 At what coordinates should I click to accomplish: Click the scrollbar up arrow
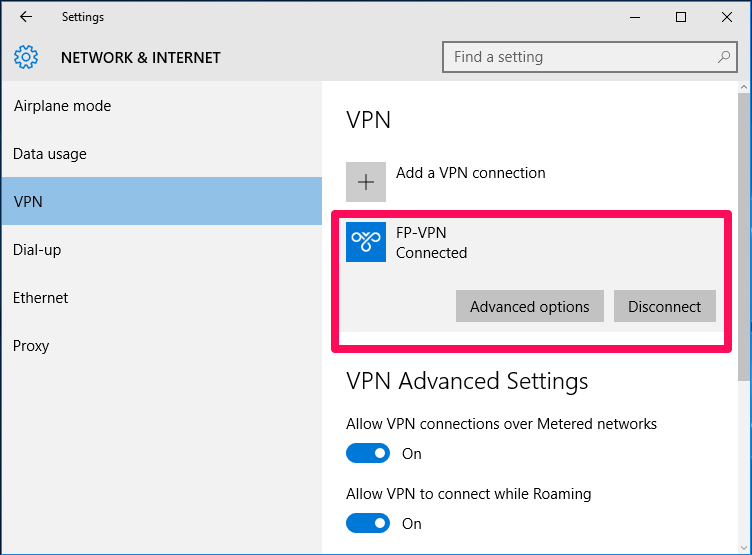point(744,87)
